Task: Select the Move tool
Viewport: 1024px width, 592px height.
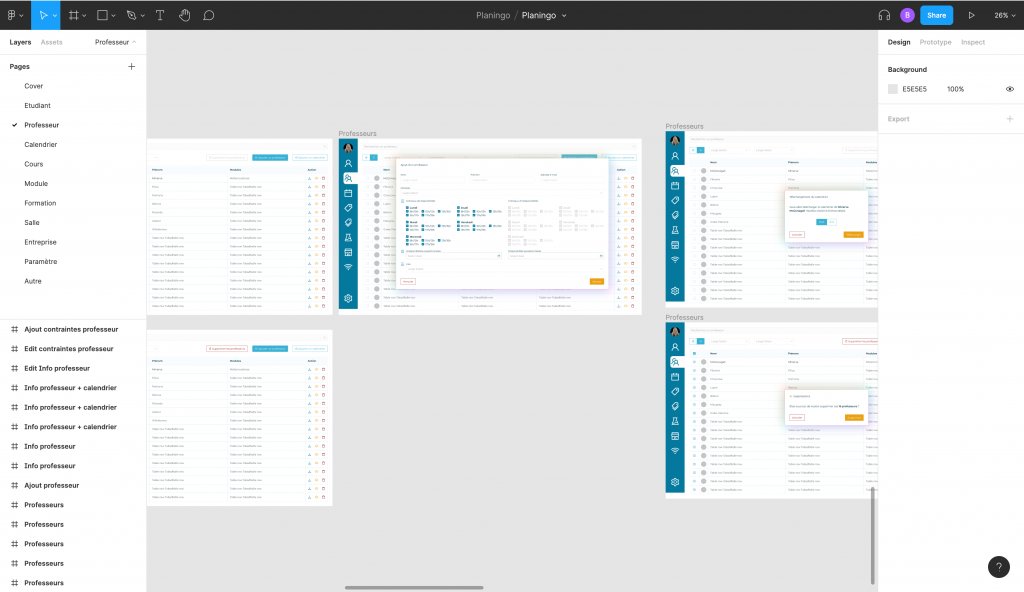Action: [x=43, y=15]
